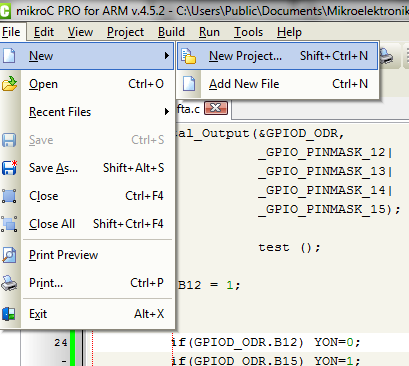This screenshot has height=366, width=409.
Task: Click the Save As floppy disk icon
Action: coord(9,168)
